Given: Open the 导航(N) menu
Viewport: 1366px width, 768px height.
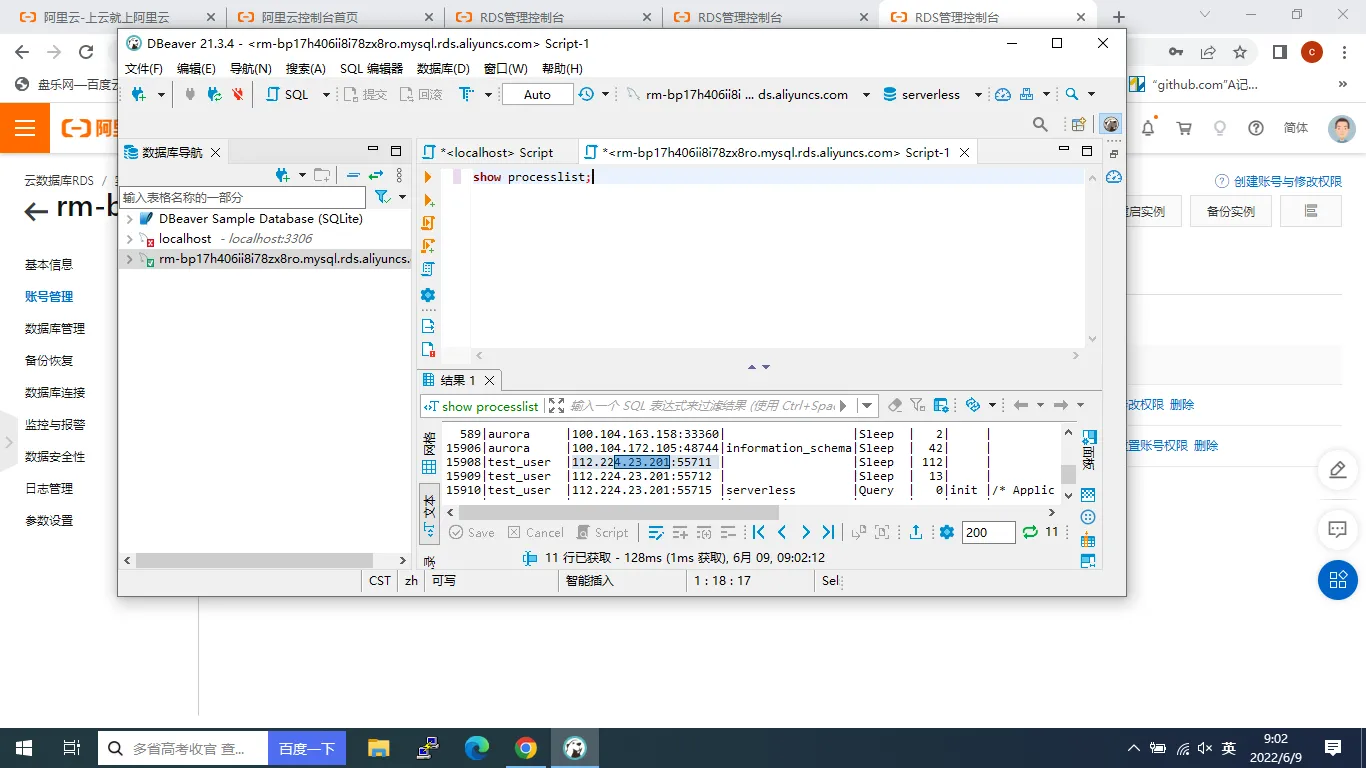Looking at the screenshot, I should 250,68.
